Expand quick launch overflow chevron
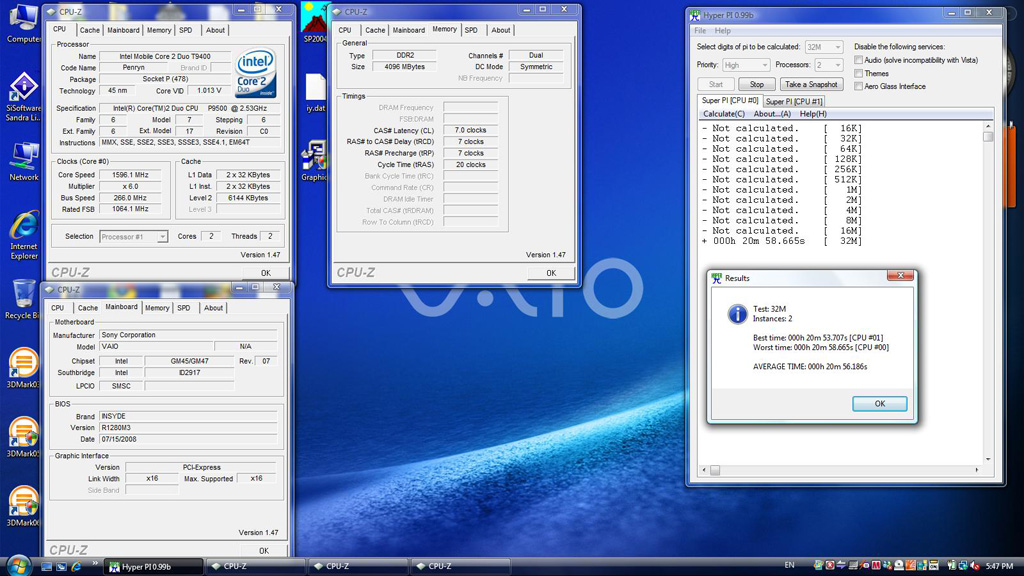Viewport: 1024px width, 576px height. 95,563
